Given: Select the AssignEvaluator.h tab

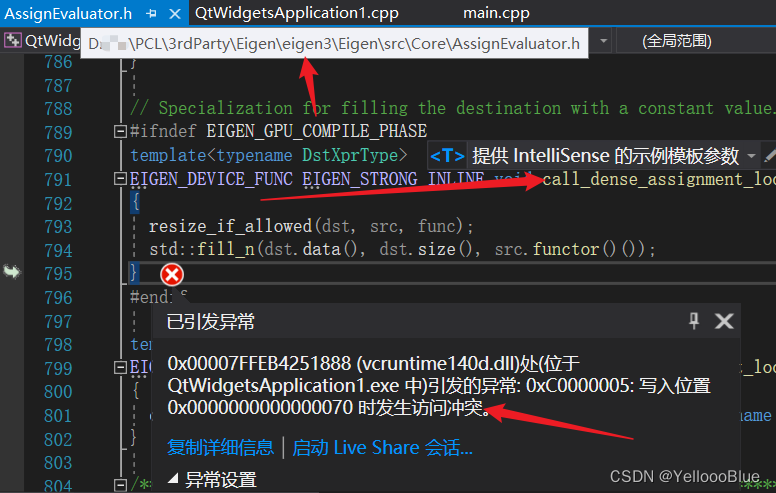Looking at the screenshot, I should [68, 13].
